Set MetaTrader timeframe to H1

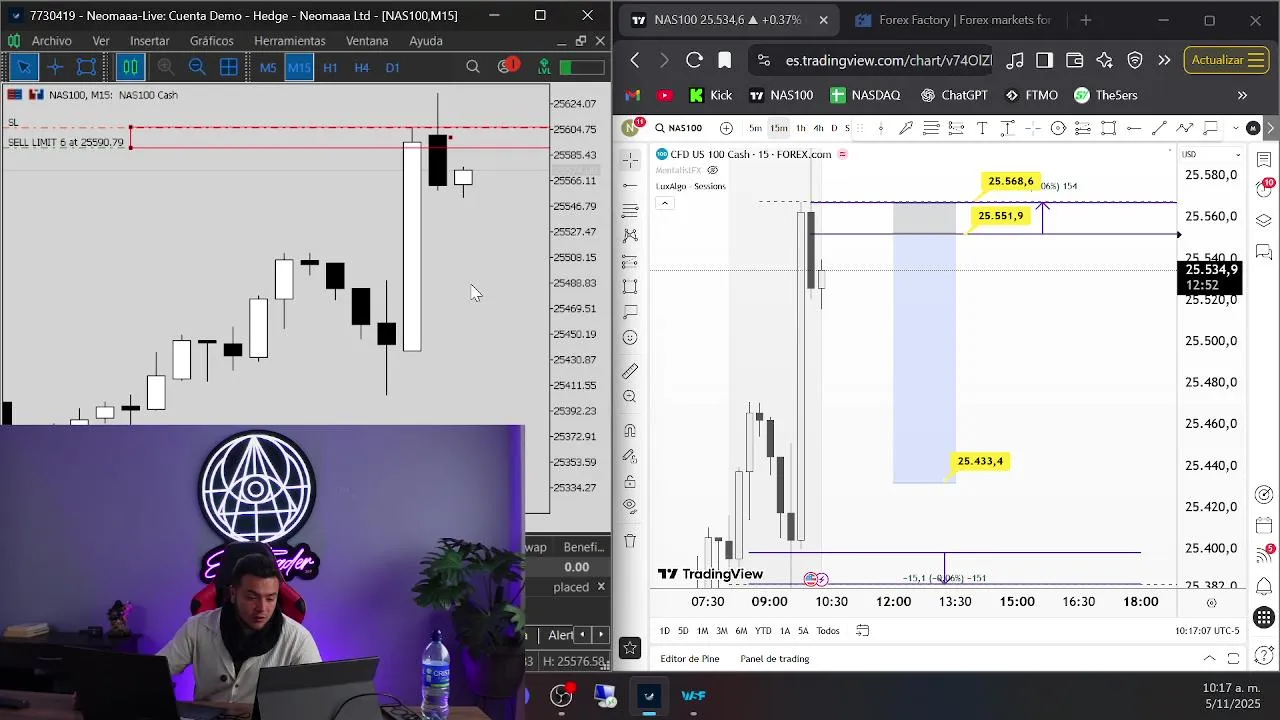(x=330, y=67)
